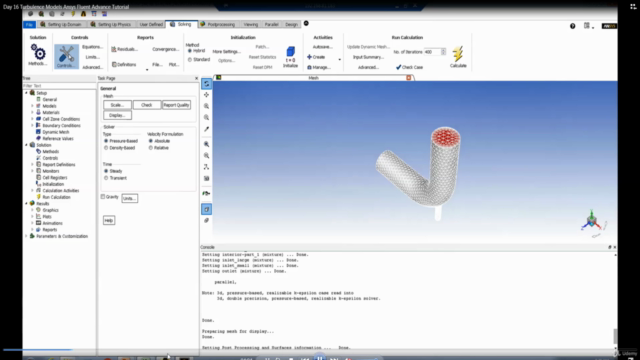
Task: Switch to User Defined tab
Action: pos(151,24)
